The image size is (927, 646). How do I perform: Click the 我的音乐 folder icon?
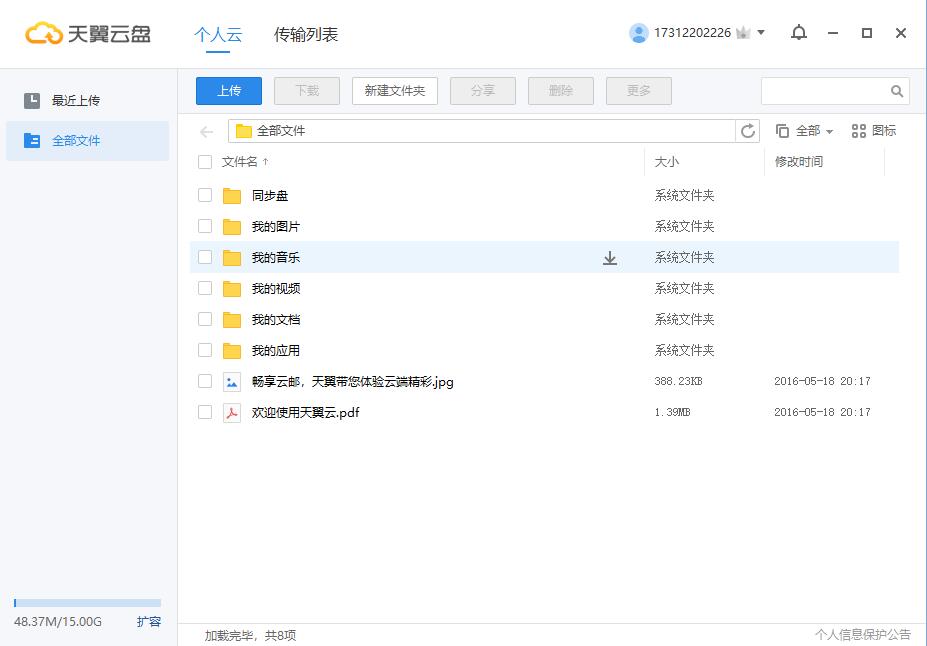point(232,258)
